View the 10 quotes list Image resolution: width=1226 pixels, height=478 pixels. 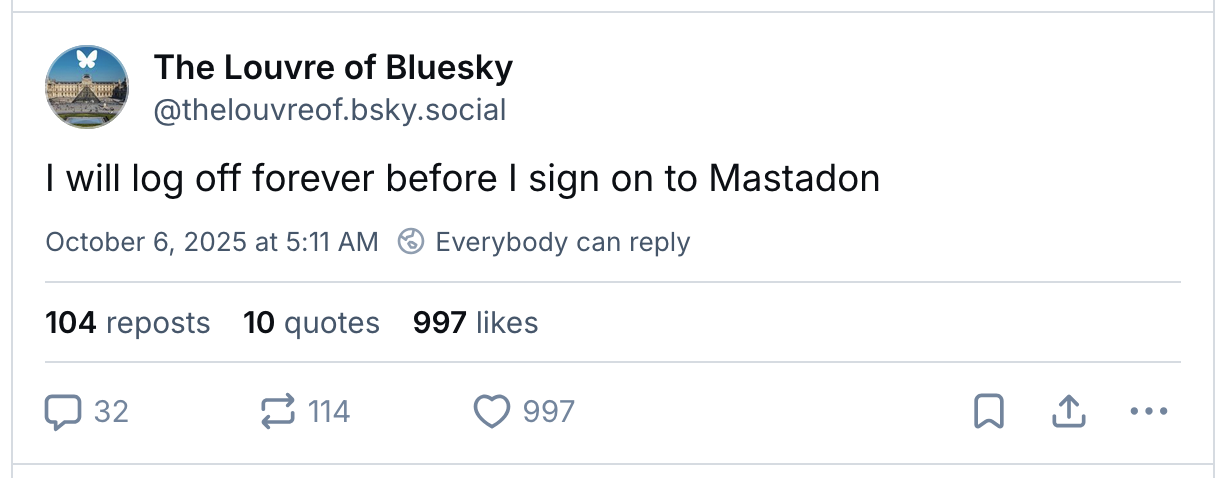[x=311, y=323]
